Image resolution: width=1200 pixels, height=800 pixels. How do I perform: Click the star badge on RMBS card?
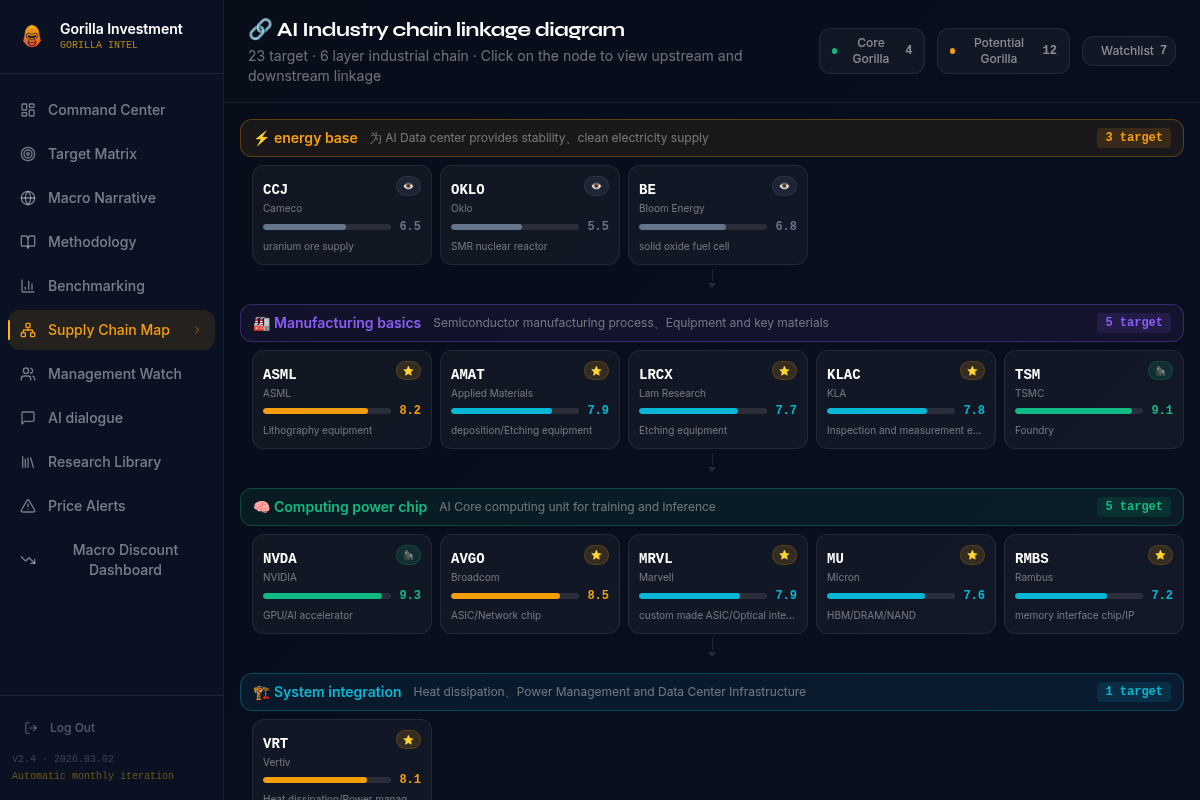[1160, 555]
